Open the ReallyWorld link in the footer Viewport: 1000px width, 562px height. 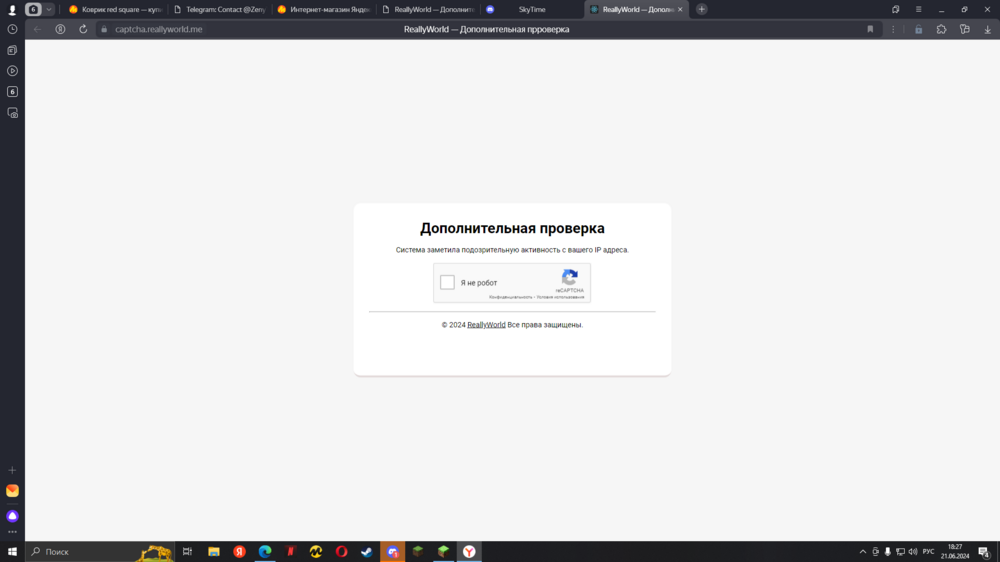(x=486, y=325)
